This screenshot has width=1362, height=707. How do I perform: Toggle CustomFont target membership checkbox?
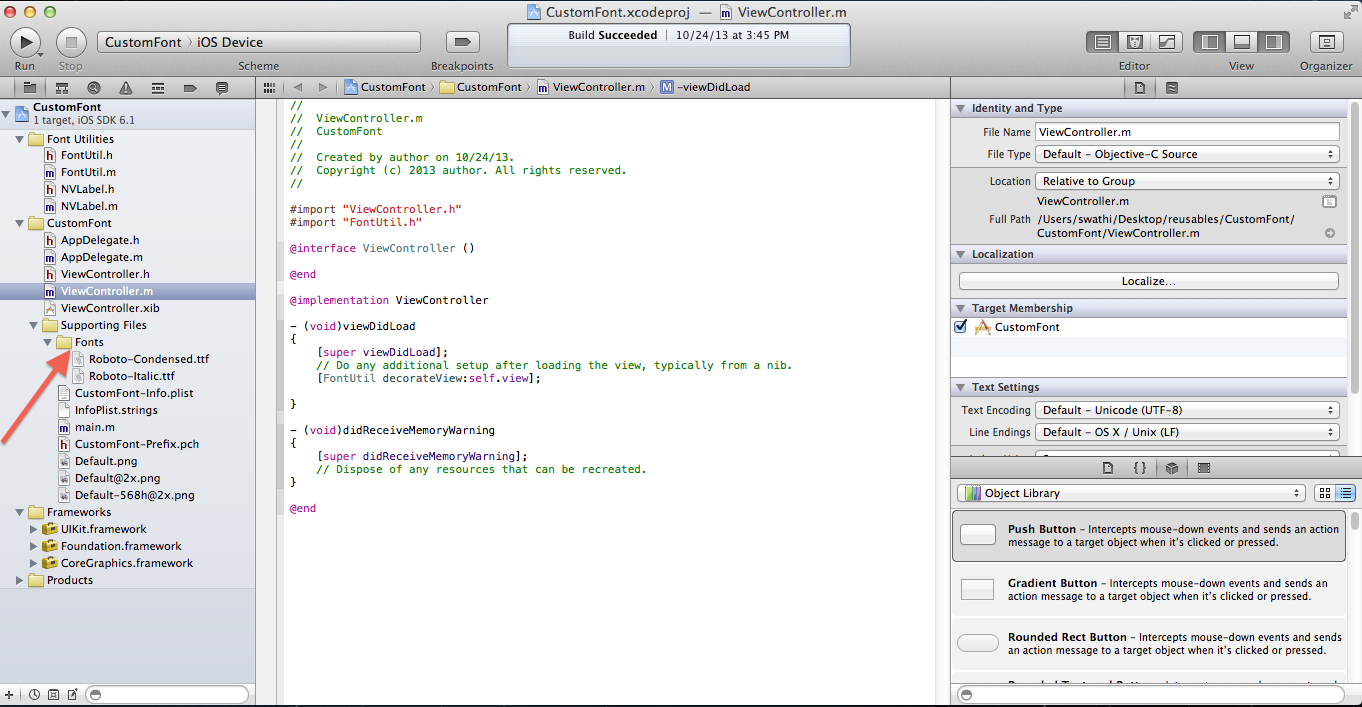[x=961, y=327]
